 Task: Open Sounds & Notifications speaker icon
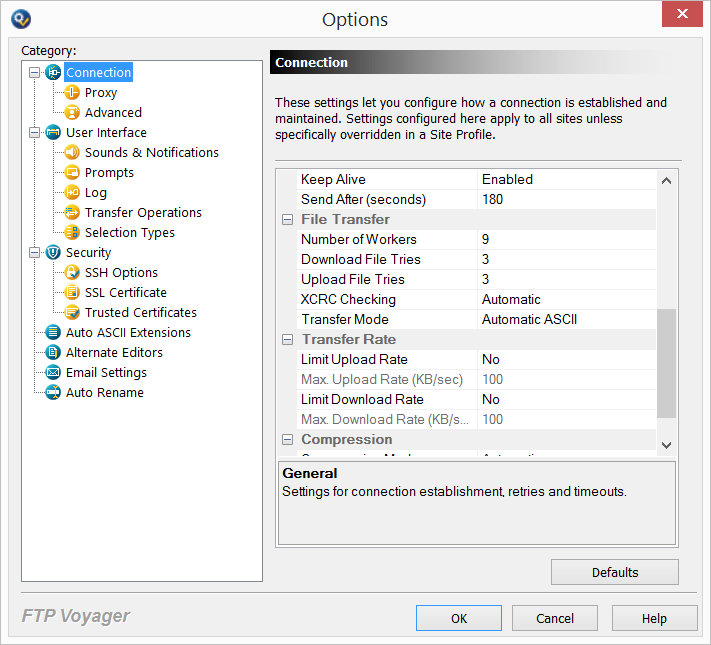[x=72, y=152]
